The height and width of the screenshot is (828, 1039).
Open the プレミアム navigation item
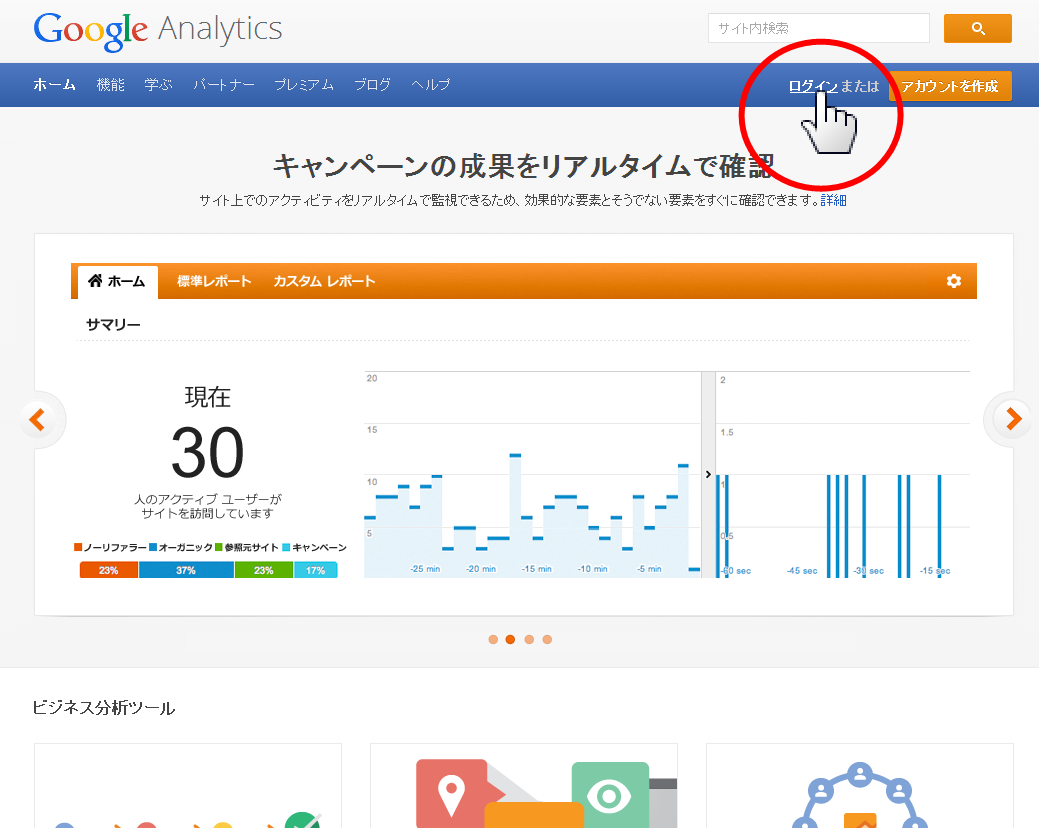[x=304, y=85]
